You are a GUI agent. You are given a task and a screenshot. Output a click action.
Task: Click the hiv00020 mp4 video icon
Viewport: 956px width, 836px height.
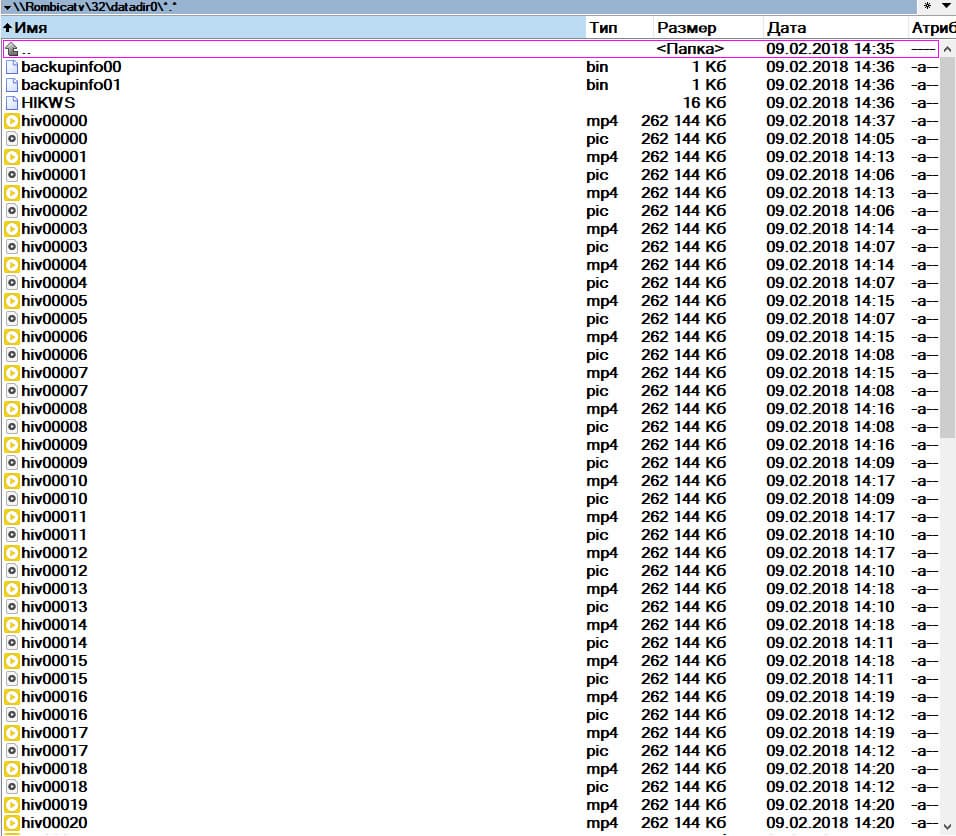(12, 823)
